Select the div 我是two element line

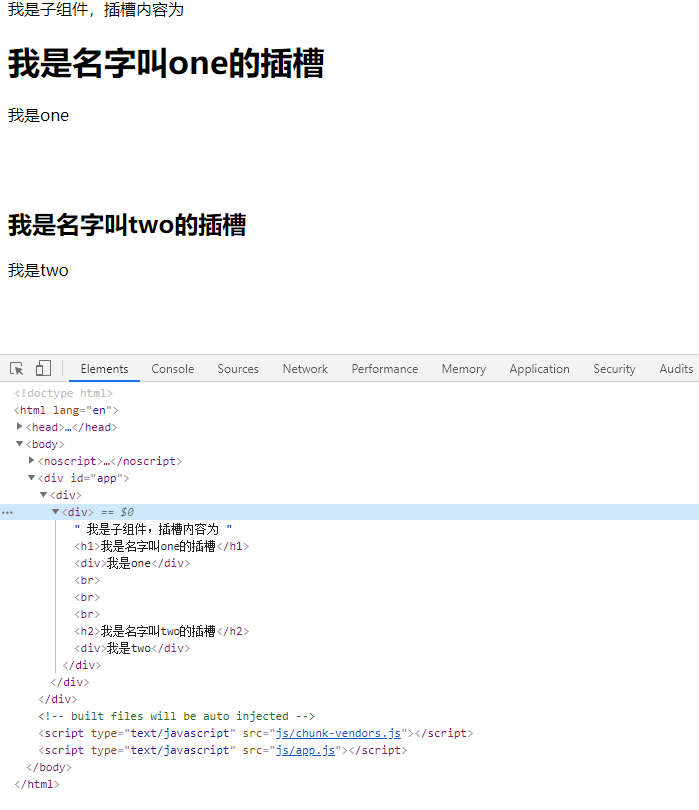tap(132, 648)
